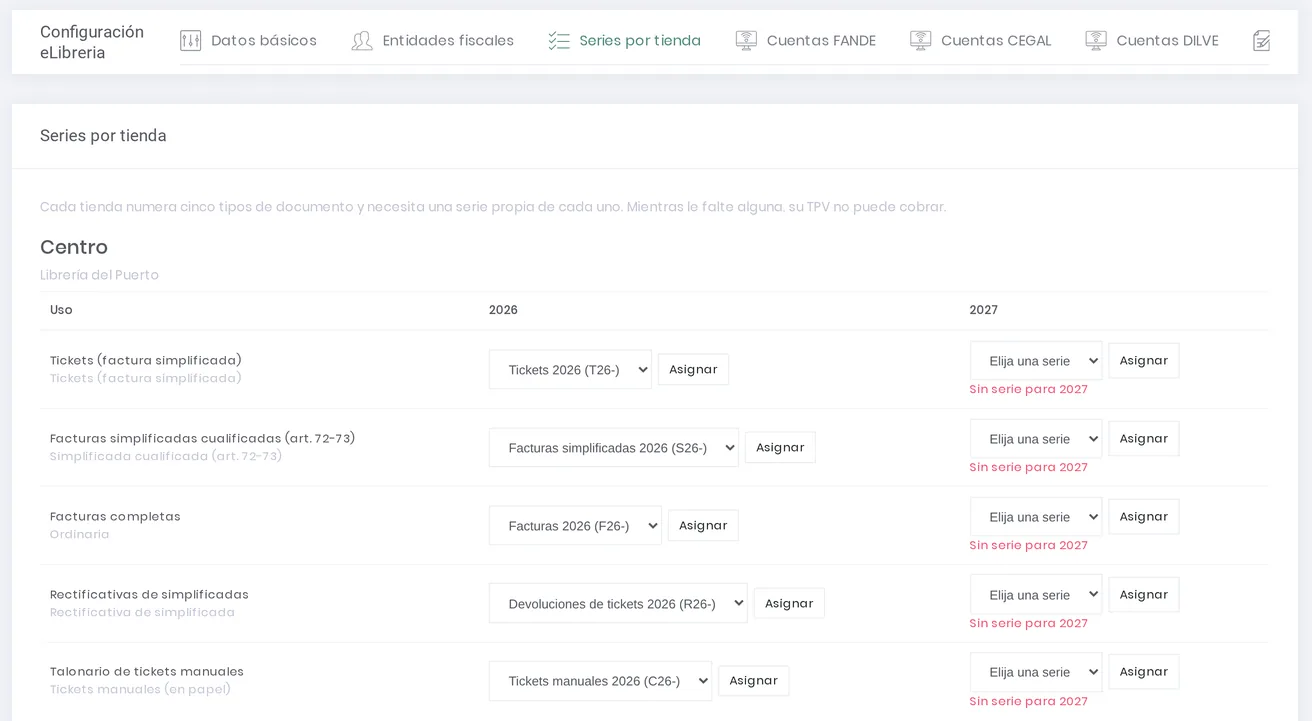Click the 2027 Asignar button for Tickets row
This screenshot has height=721, width=1312.
[x=1144, y=360]
